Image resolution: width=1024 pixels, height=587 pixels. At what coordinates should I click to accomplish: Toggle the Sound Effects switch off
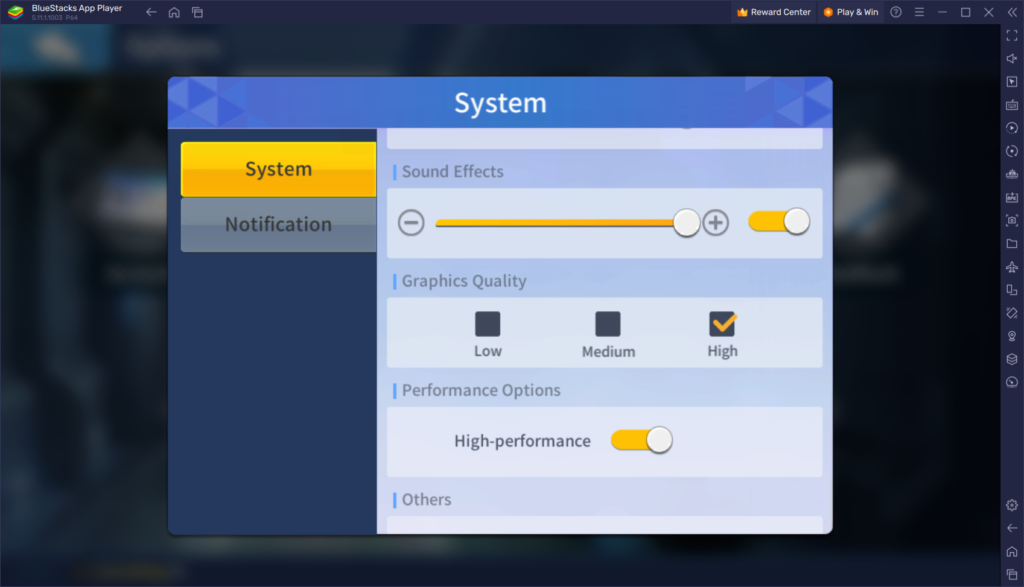pyautogui.click(x=779, y=222)
